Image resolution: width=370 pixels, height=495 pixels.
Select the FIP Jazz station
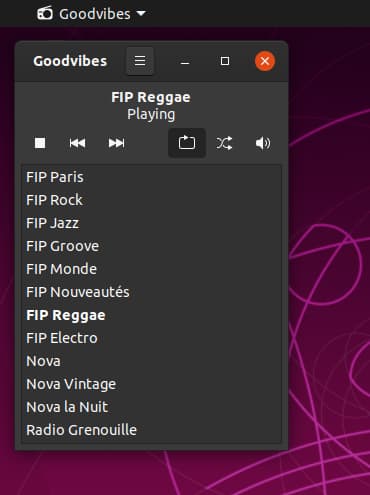[x=151, y=223]
